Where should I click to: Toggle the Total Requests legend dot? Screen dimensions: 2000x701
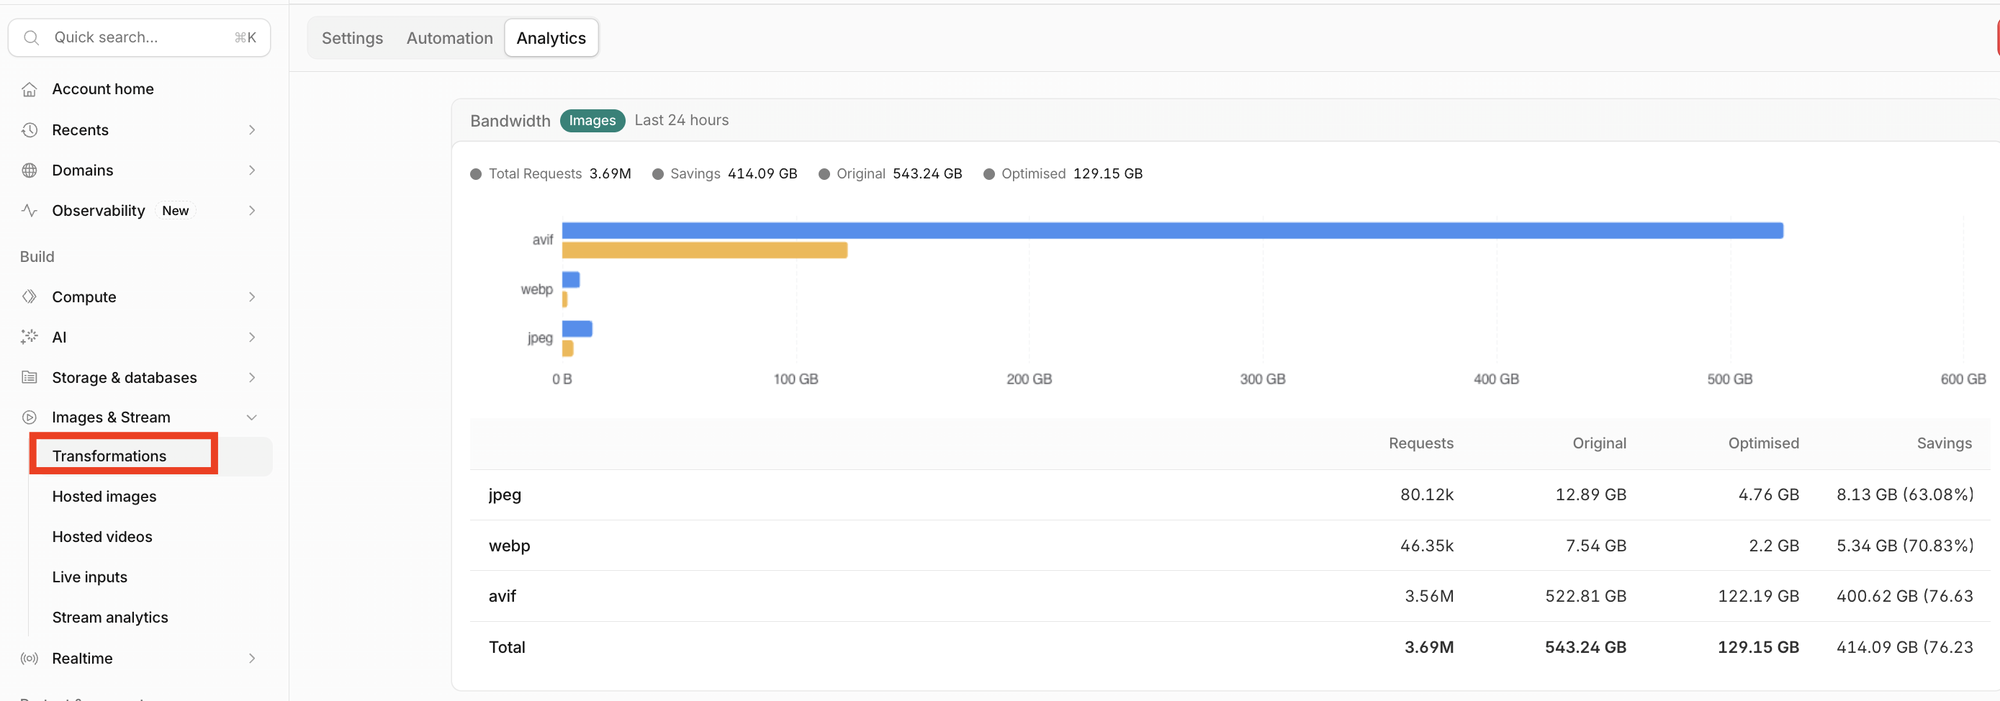tap(476, 174)
